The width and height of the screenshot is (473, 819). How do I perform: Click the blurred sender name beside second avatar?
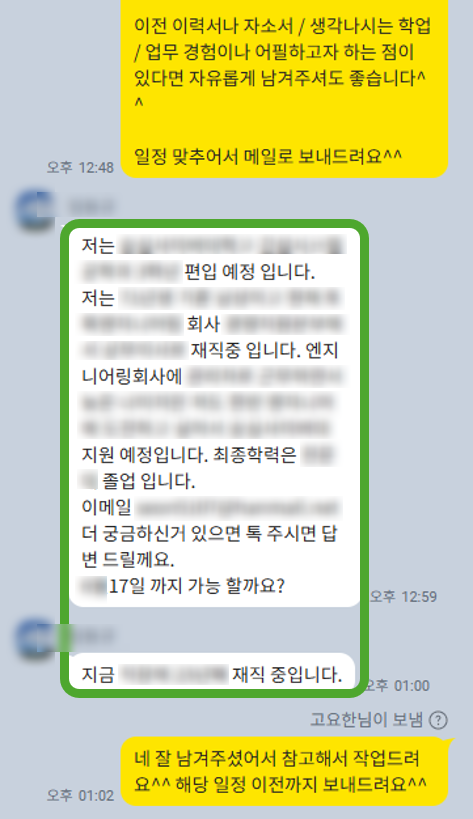(90, 635)
